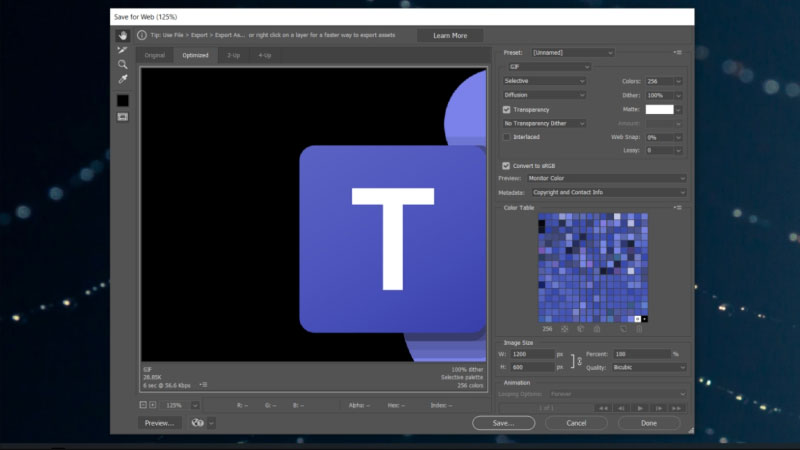Map selected colors to transparent icon
The height and width of the screenshot is (450, 800).
tap(564, 329)
